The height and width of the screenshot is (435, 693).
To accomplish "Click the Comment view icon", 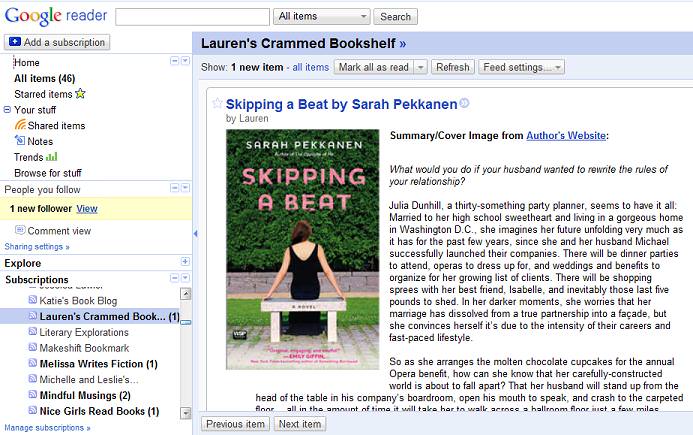I will (20, 230).
